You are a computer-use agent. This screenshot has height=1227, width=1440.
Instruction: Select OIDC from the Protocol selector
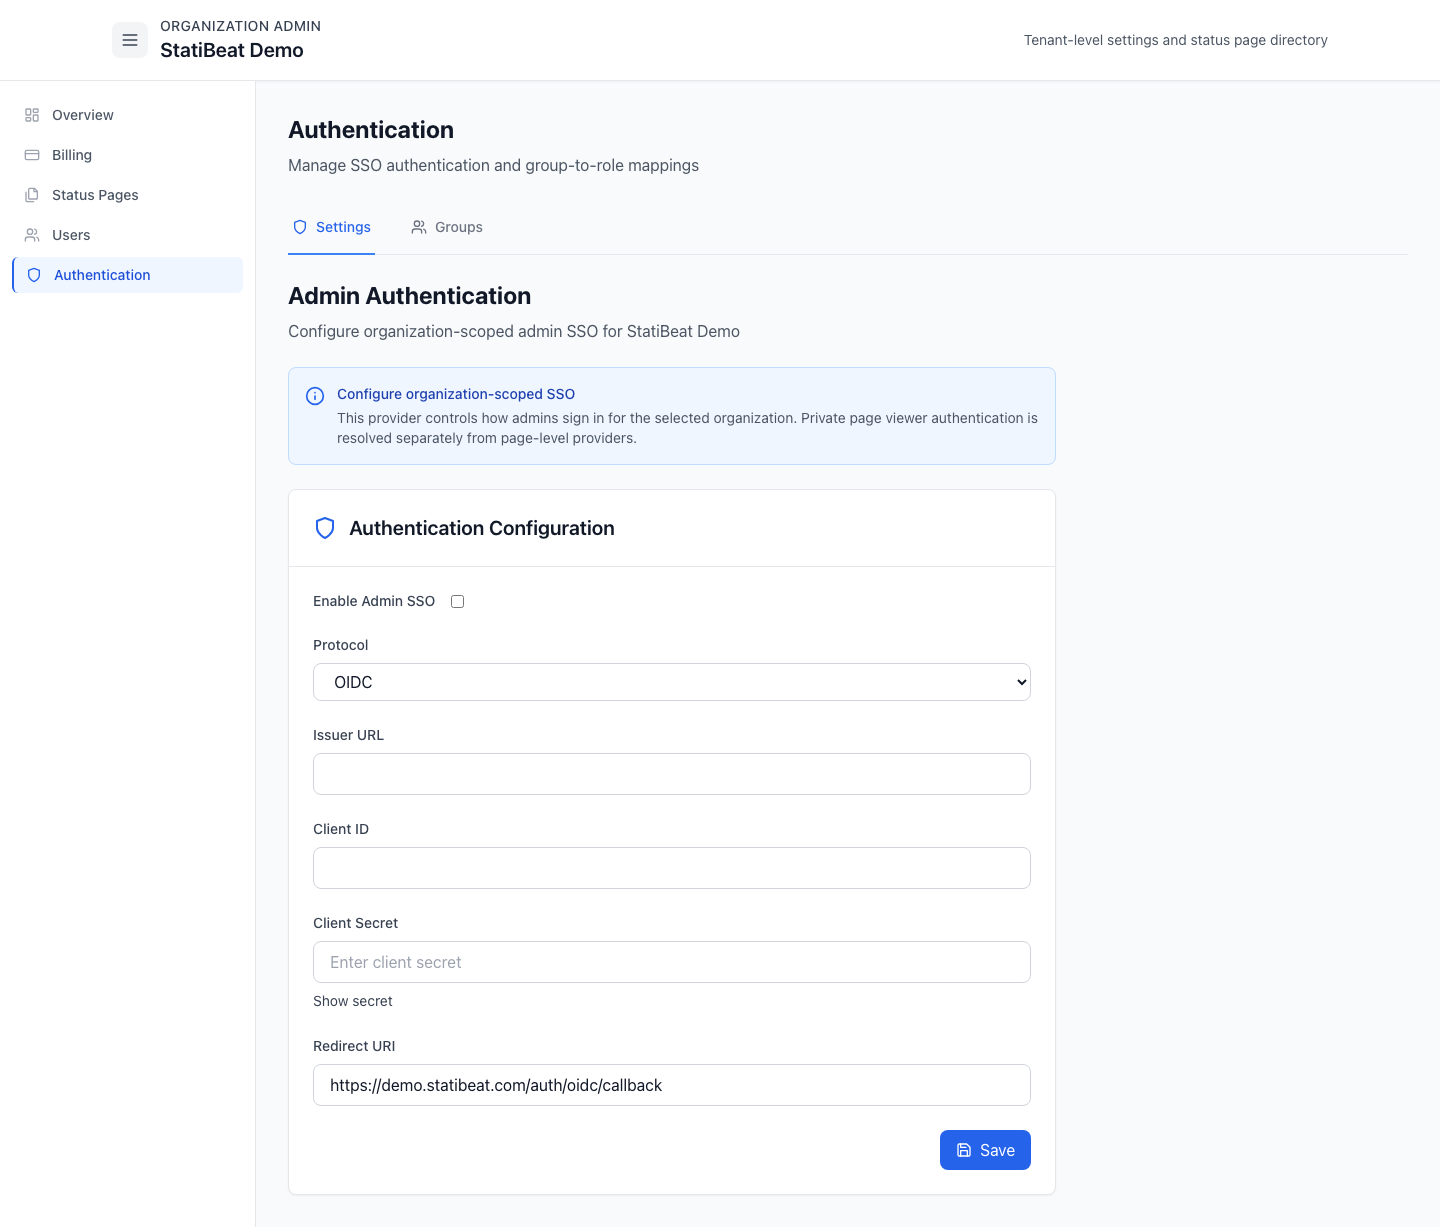tap(671, 682)
